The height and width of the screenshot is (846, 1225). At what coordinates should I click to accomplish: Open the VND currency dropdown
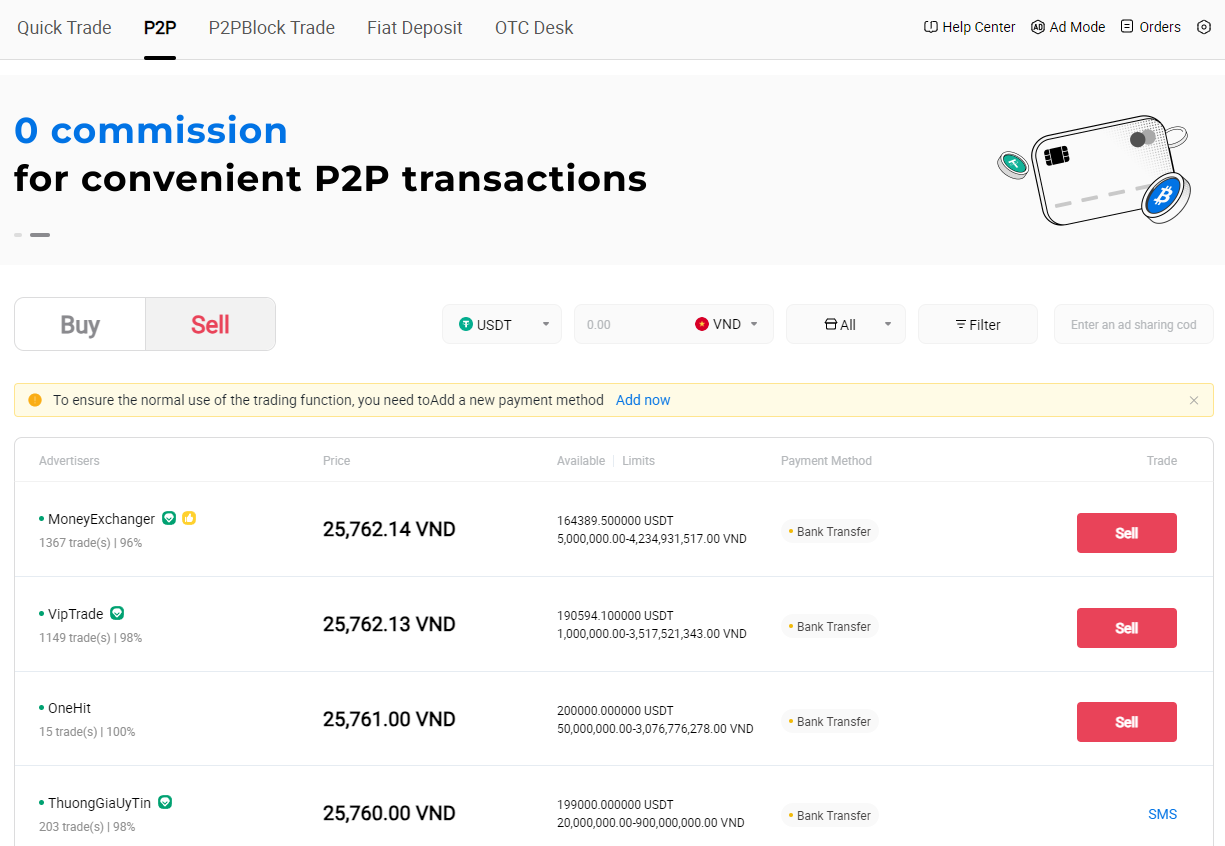click(727, 324)
